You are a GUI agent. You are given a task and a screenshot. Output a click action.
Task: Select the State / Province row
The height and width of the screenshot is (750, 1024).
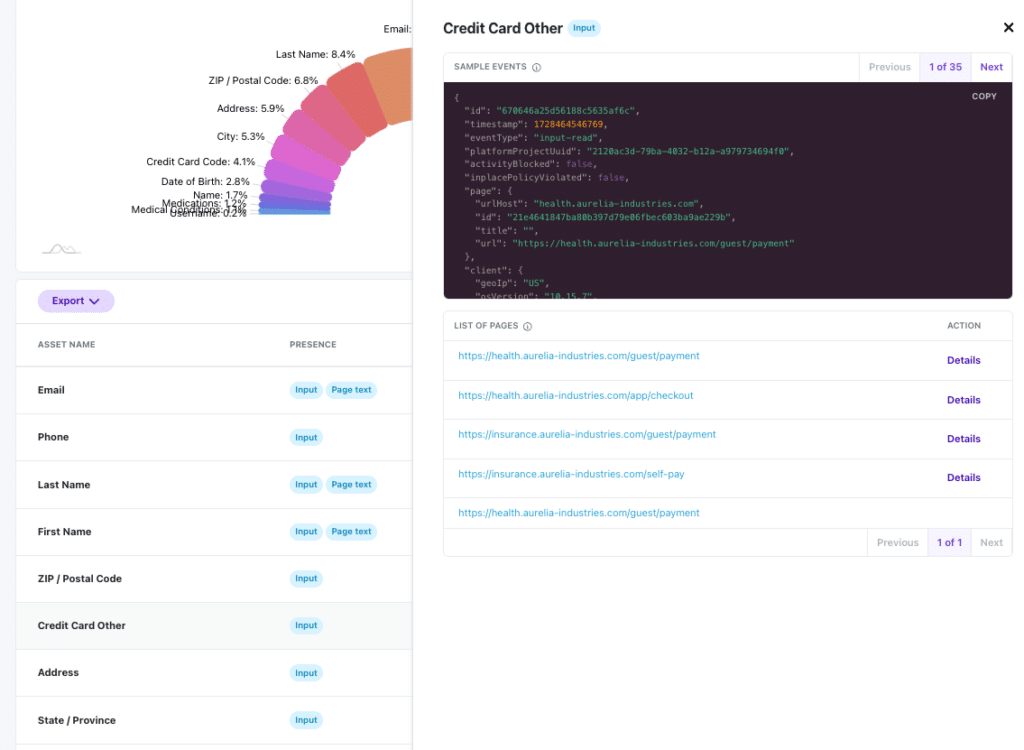pos(214,720)
